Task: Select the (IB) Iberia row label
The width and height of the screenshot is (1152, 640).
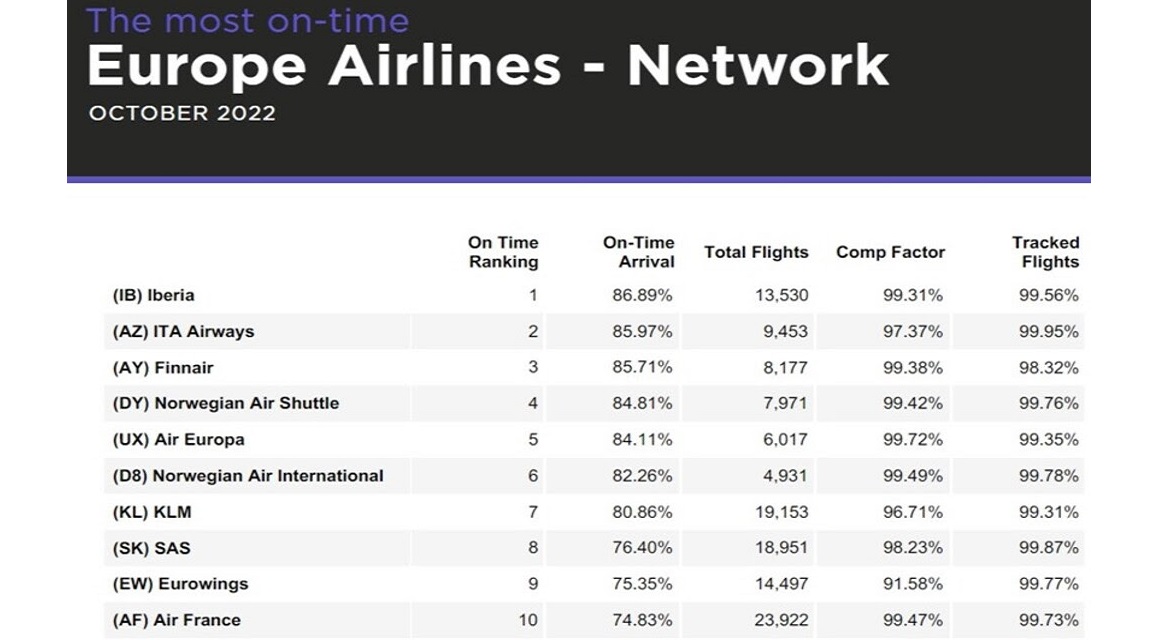Action: coord(154,295)
